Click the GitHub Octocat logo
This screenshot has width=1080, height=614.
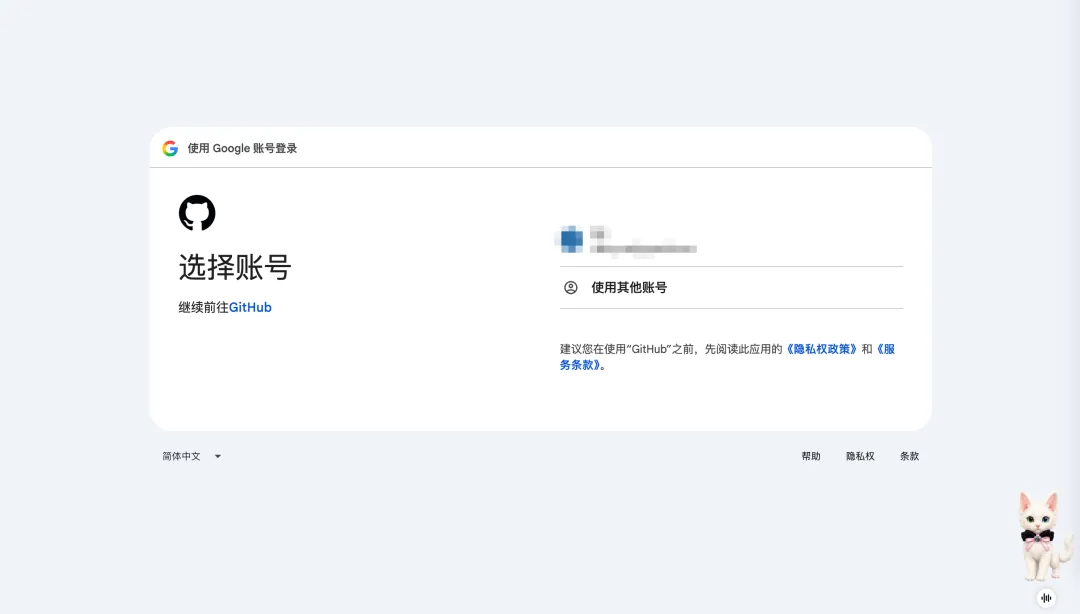click(197, 213)
